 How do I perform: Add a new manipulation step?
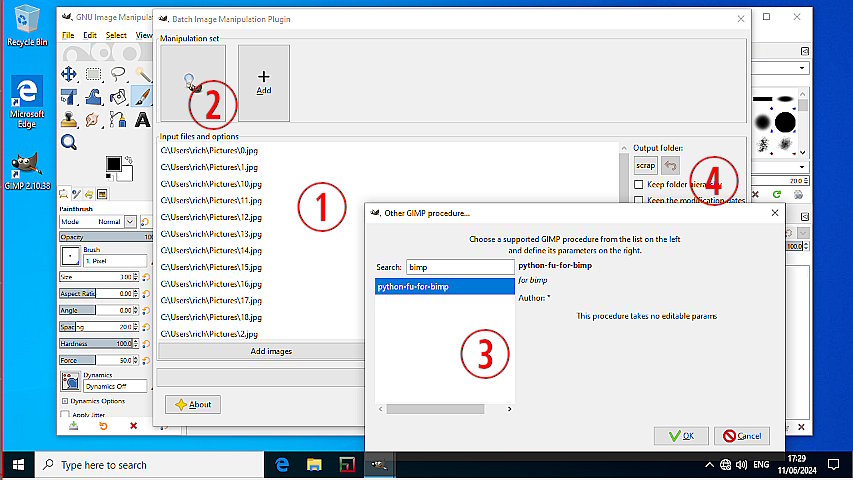264,83
